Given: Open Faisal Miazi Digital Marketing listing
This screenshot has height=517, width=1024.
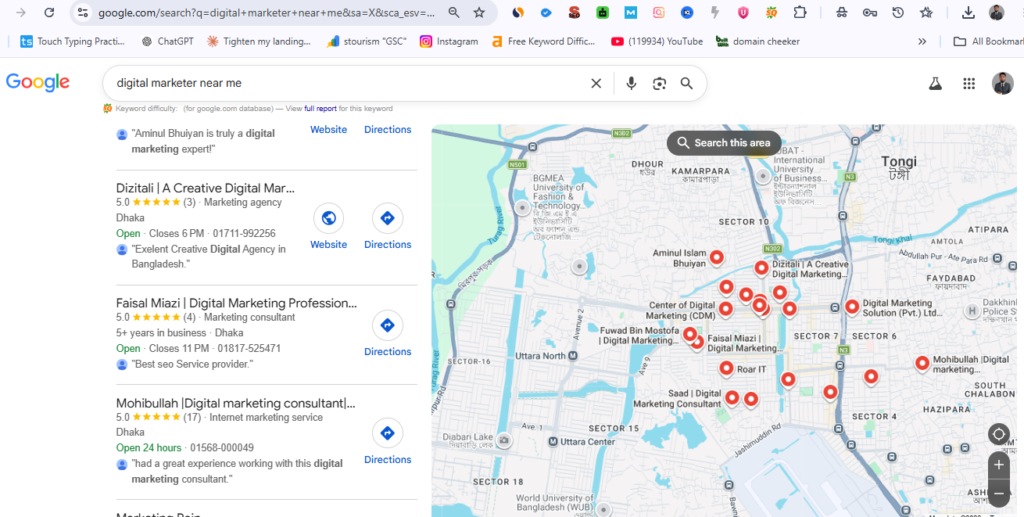Looking at the screenshot, I should coord(236,303).
